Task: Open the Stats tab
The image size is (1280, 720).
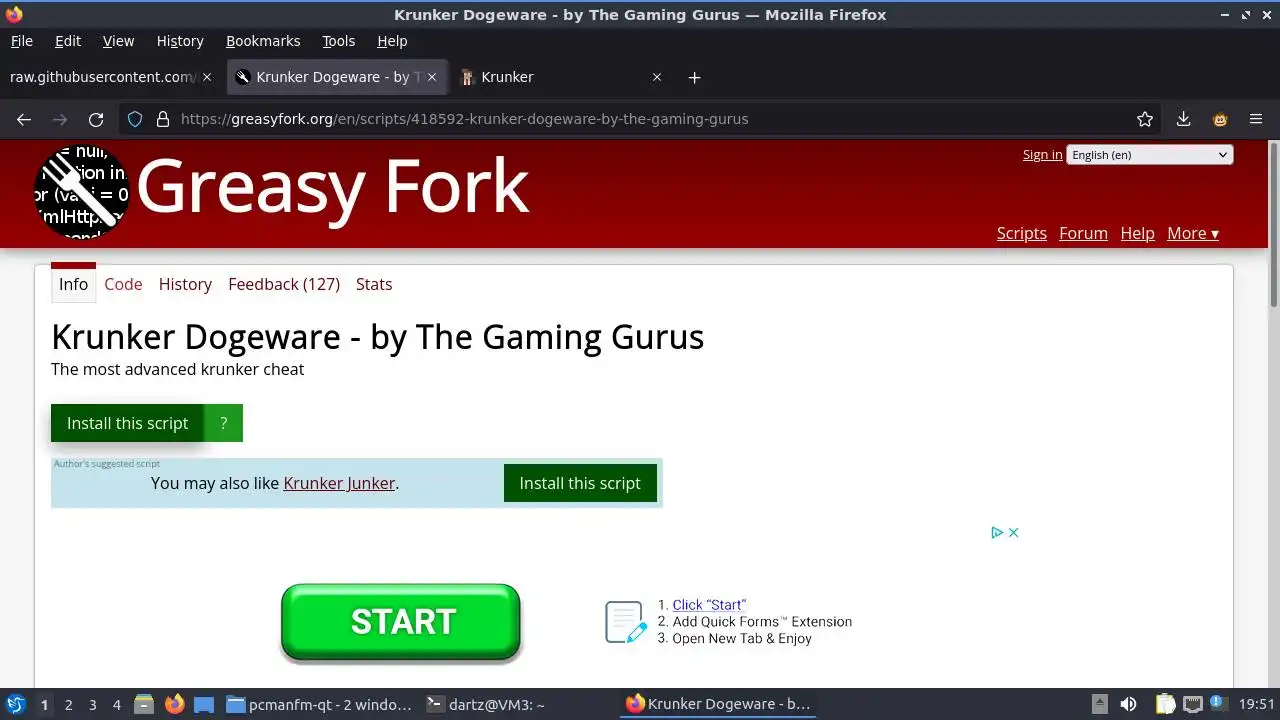Action: click(374, 284)
